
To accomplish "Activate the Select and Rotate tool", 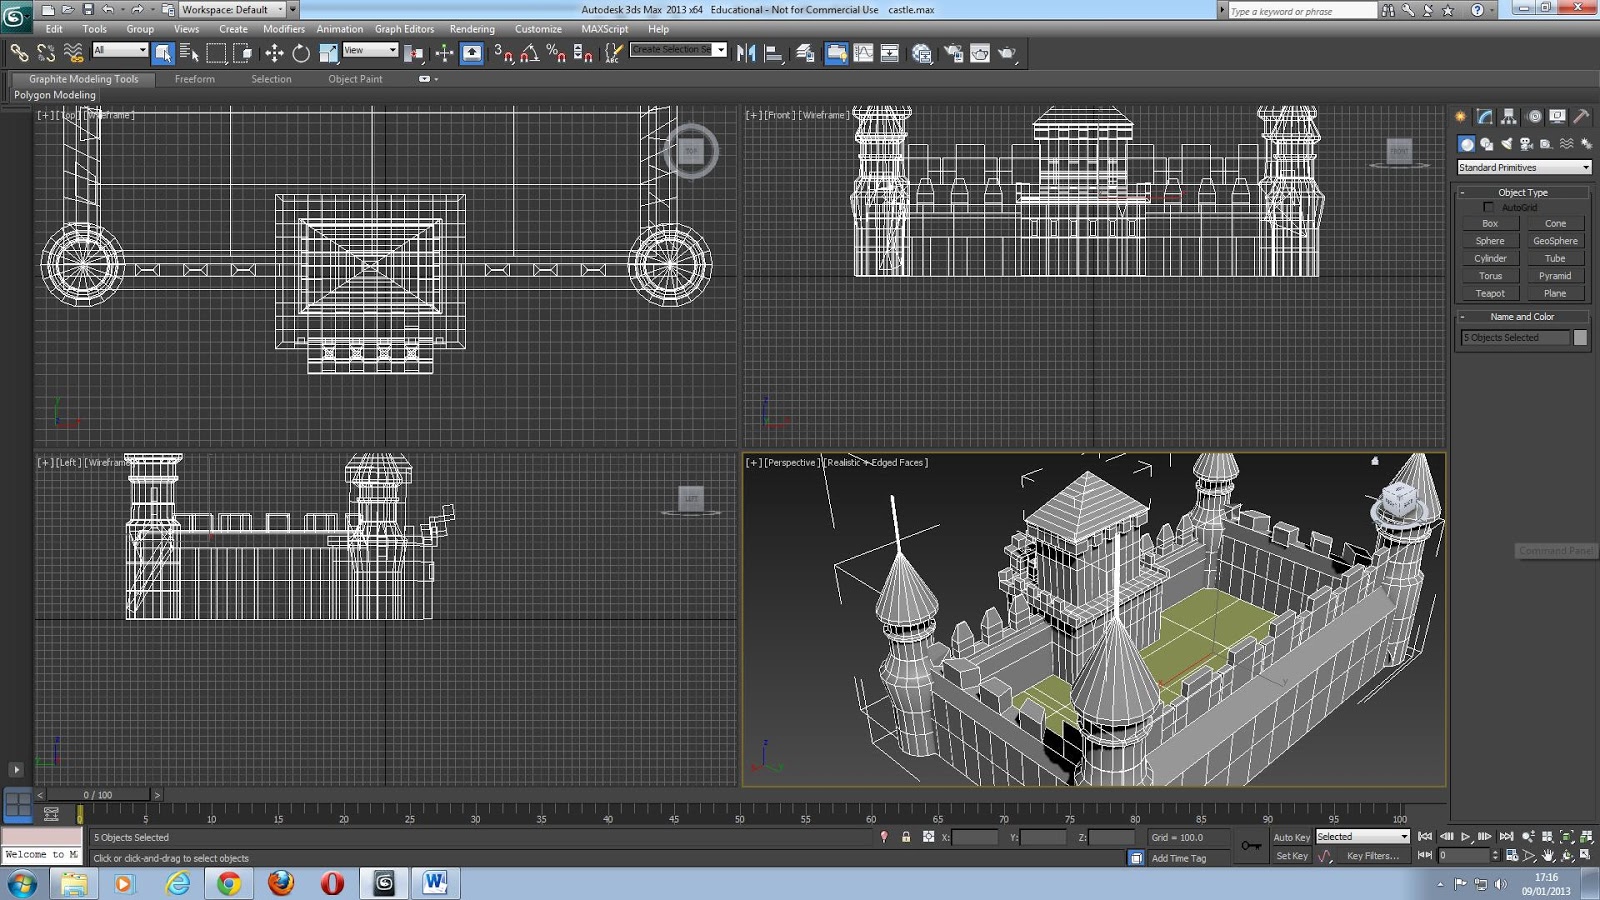I will point(301,53).
